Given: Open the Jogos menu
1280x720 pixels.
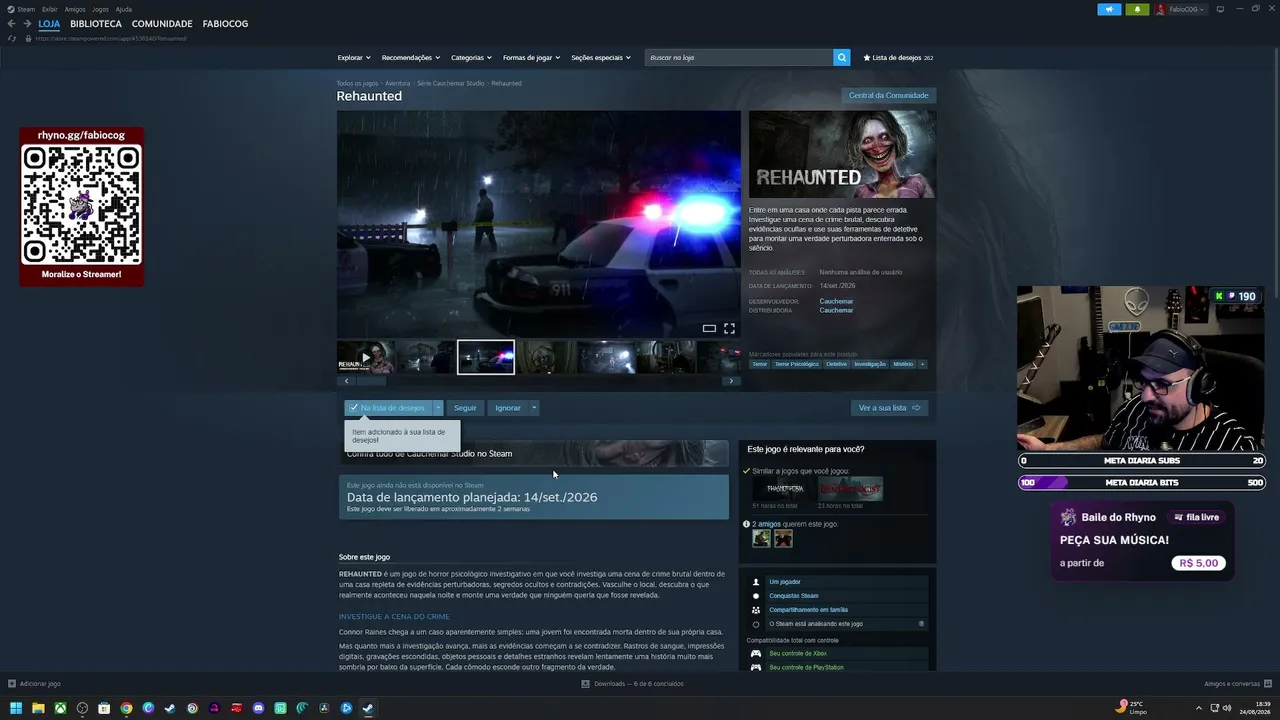Looking at the screenshot, I should click(100, 9).
